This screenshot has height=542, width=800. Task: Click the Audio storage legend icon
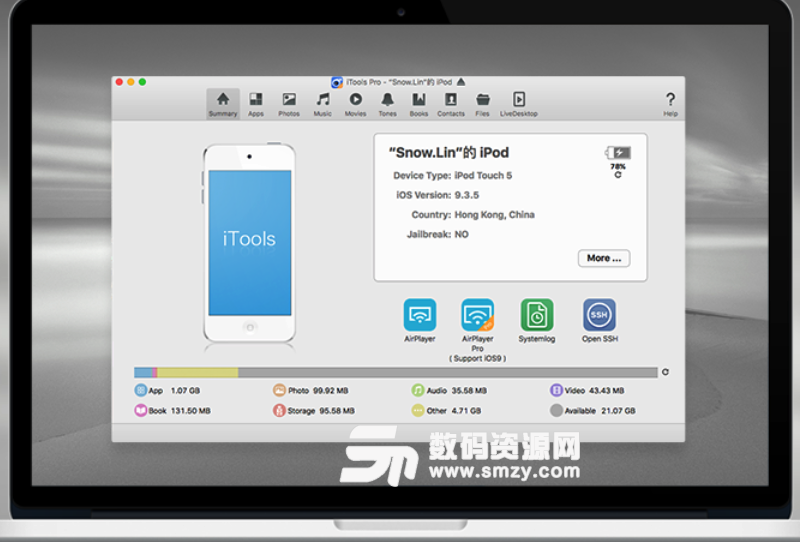point(418,390)
